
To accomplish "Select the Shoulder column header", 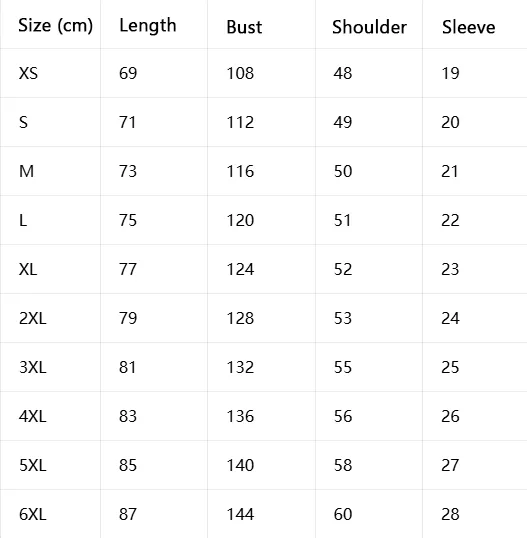I will click(x=369, y=27).
